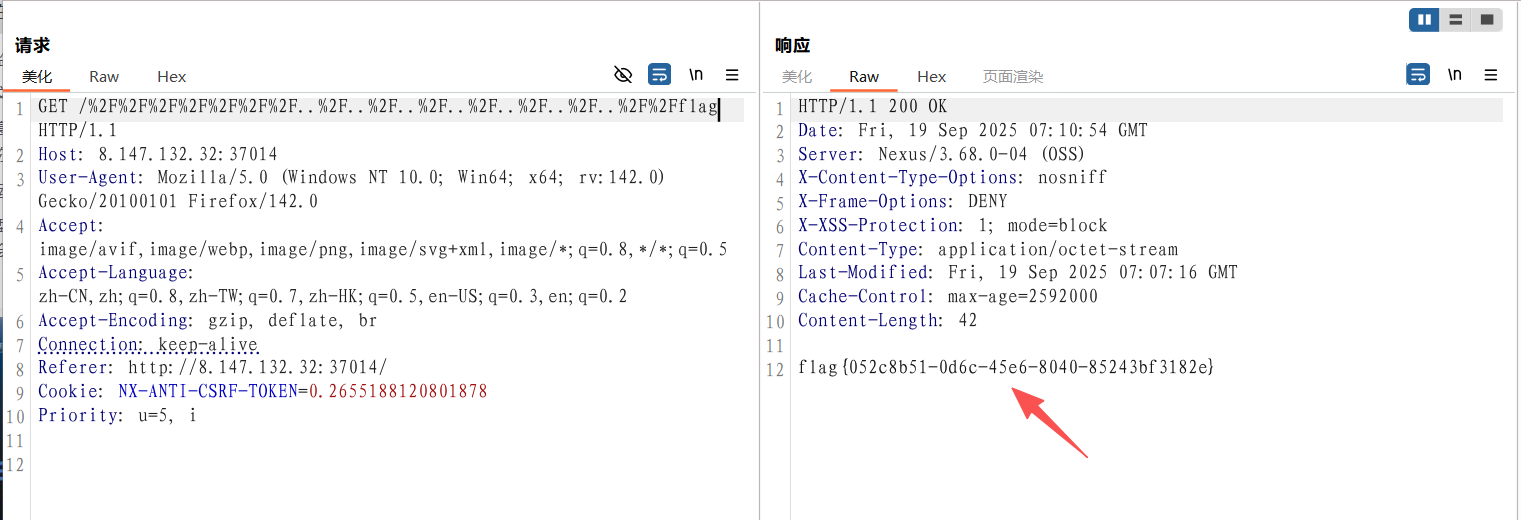The height and width of the screenshot is (520, 1521).
Task: Select the side-by-side layout icon
Action: pyautogui.click(x=1424, y=19)
